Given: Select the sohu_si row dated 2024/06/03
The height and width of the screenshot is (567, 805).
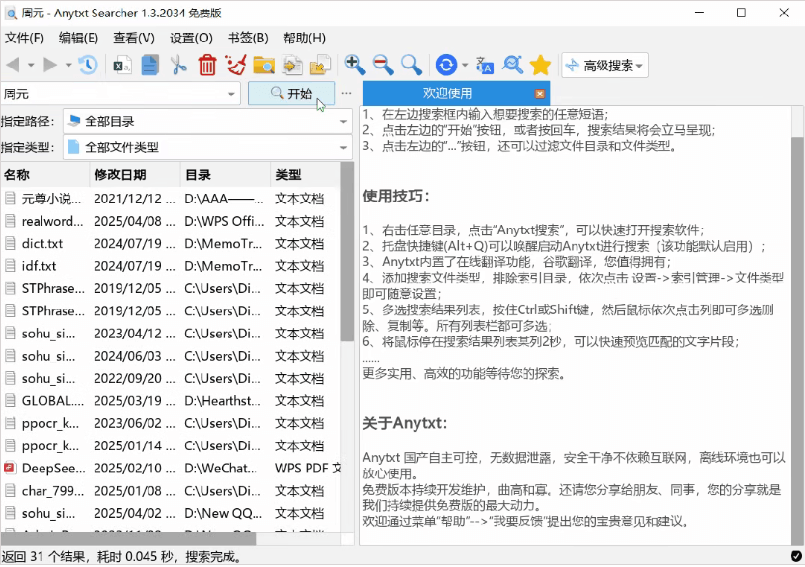Looking at the screenshot, I should pos(170,356).
